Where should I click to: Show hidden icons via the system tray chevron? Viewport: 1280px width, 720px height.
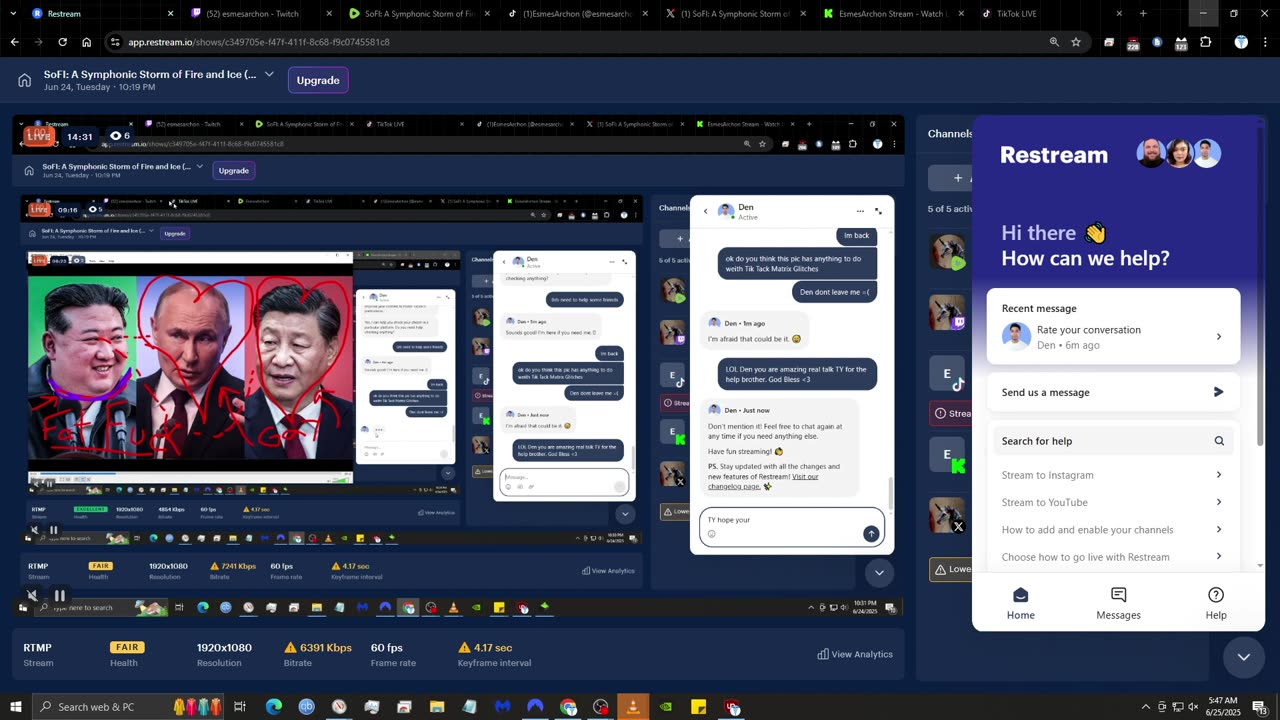tap(1145, 707)
